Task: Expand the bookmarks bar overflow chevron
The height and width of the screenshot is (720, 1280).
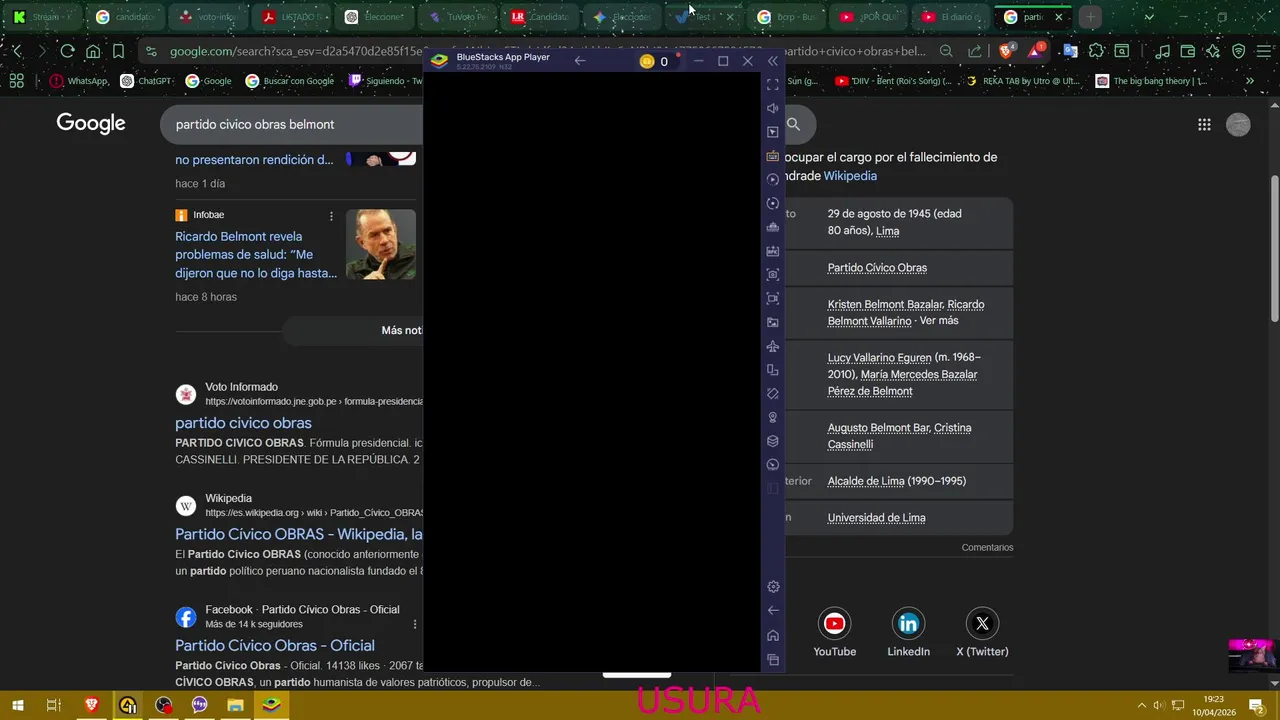Action: (x=1249, y=81)
